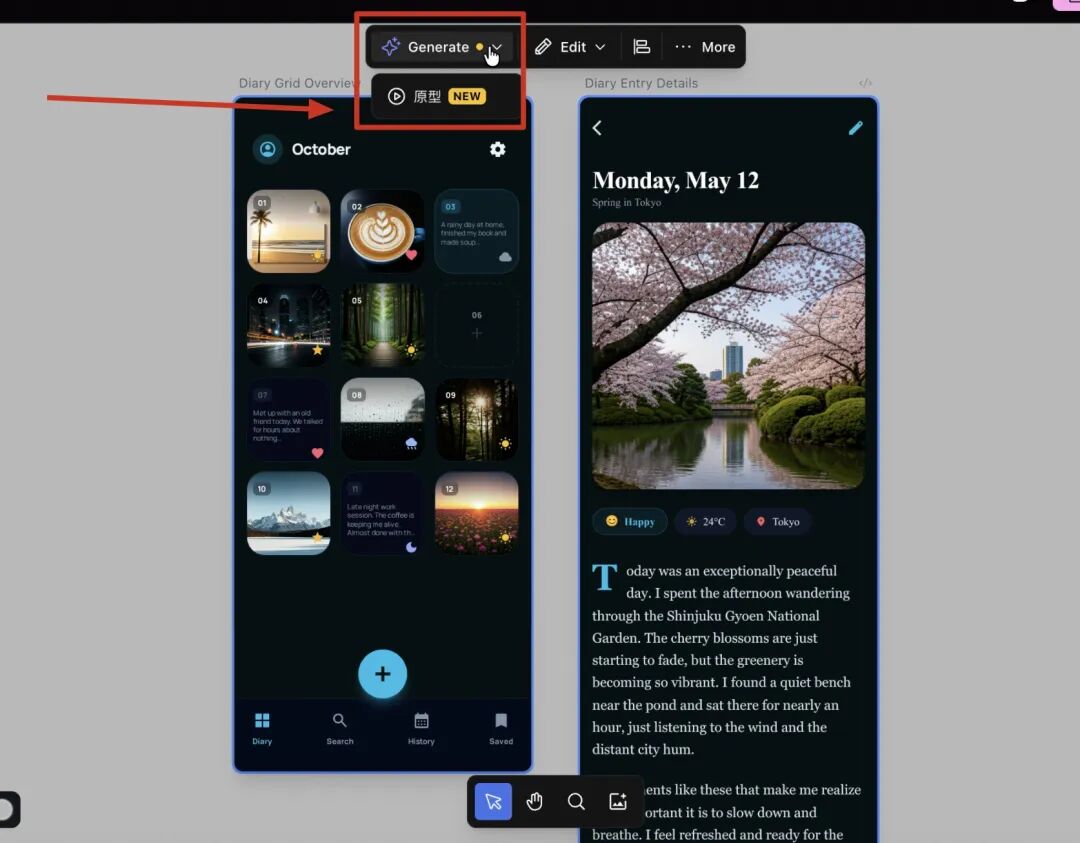Click the back arrow in Diary Entry Details

point(597,127)
